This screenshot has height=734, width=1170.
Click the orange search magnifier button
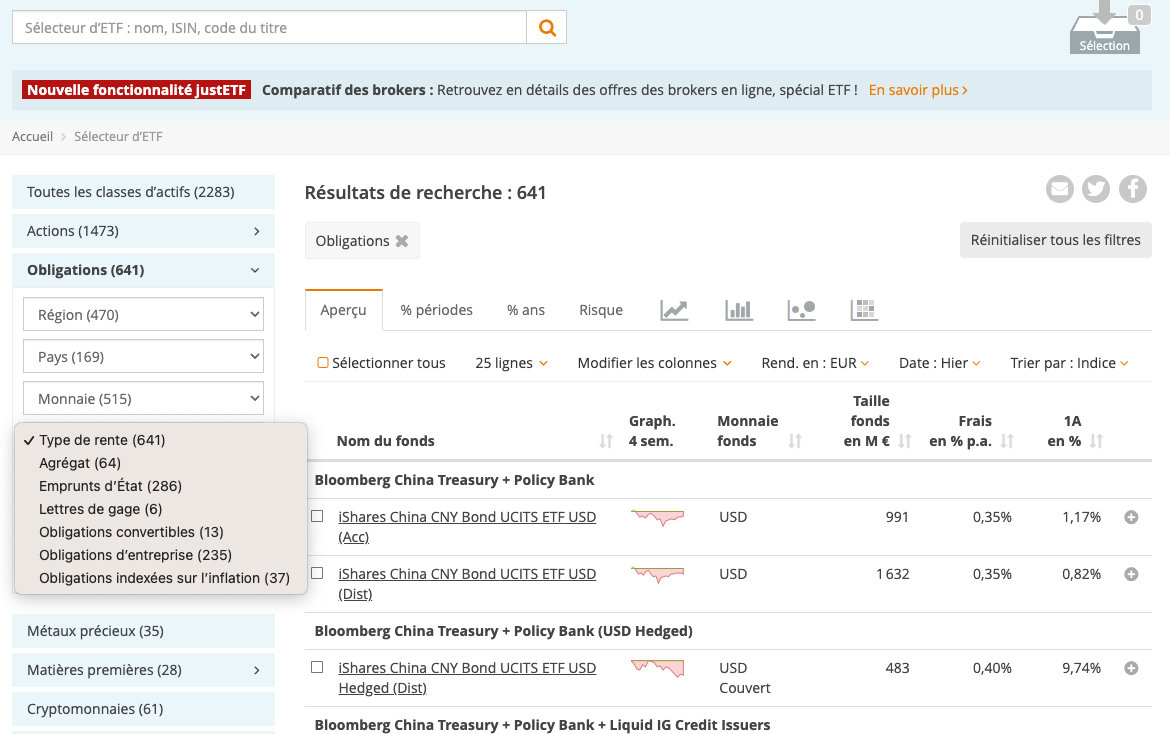(547, 28)
